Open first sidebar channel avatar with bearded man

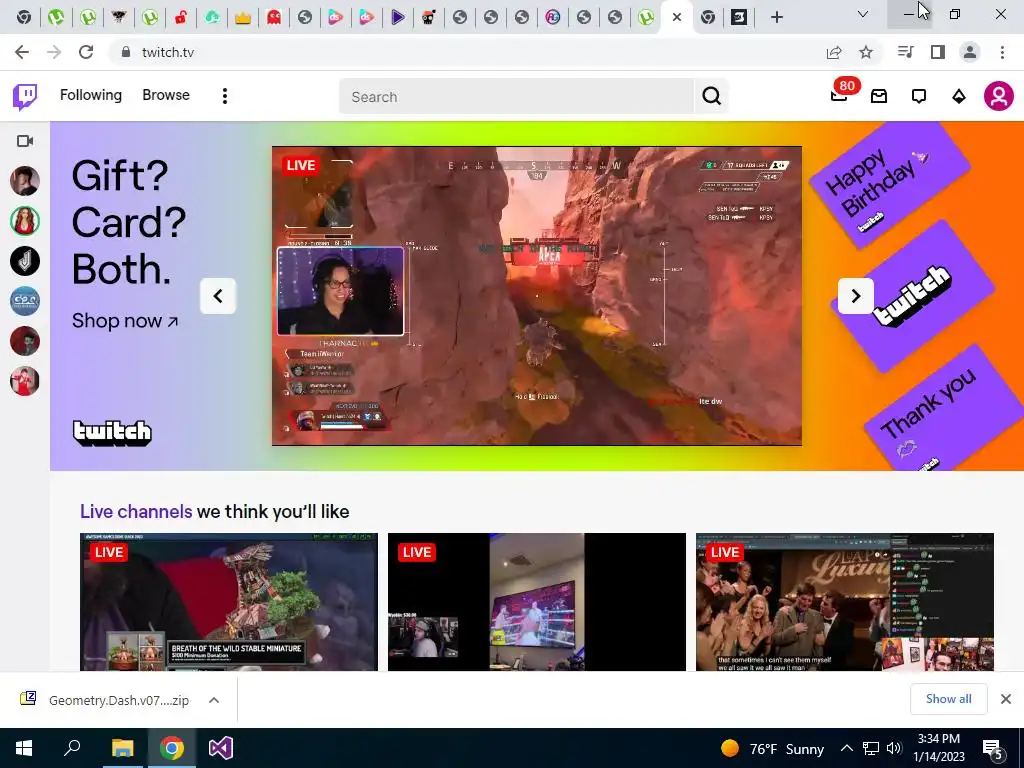25,181
